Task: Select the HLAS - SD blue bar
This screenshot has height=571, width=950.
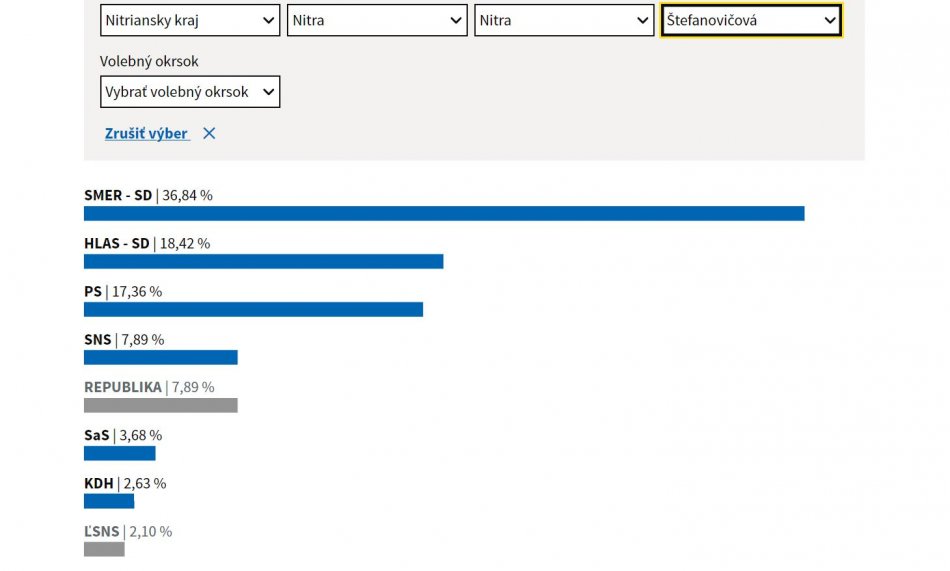Action: click(263, 261)
